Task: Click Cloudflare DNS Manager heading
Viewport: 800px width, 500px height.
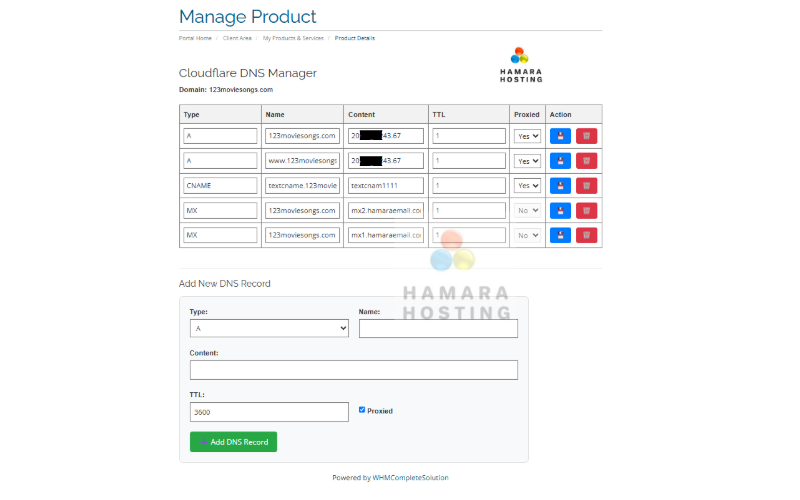Action: coord(247,73)
